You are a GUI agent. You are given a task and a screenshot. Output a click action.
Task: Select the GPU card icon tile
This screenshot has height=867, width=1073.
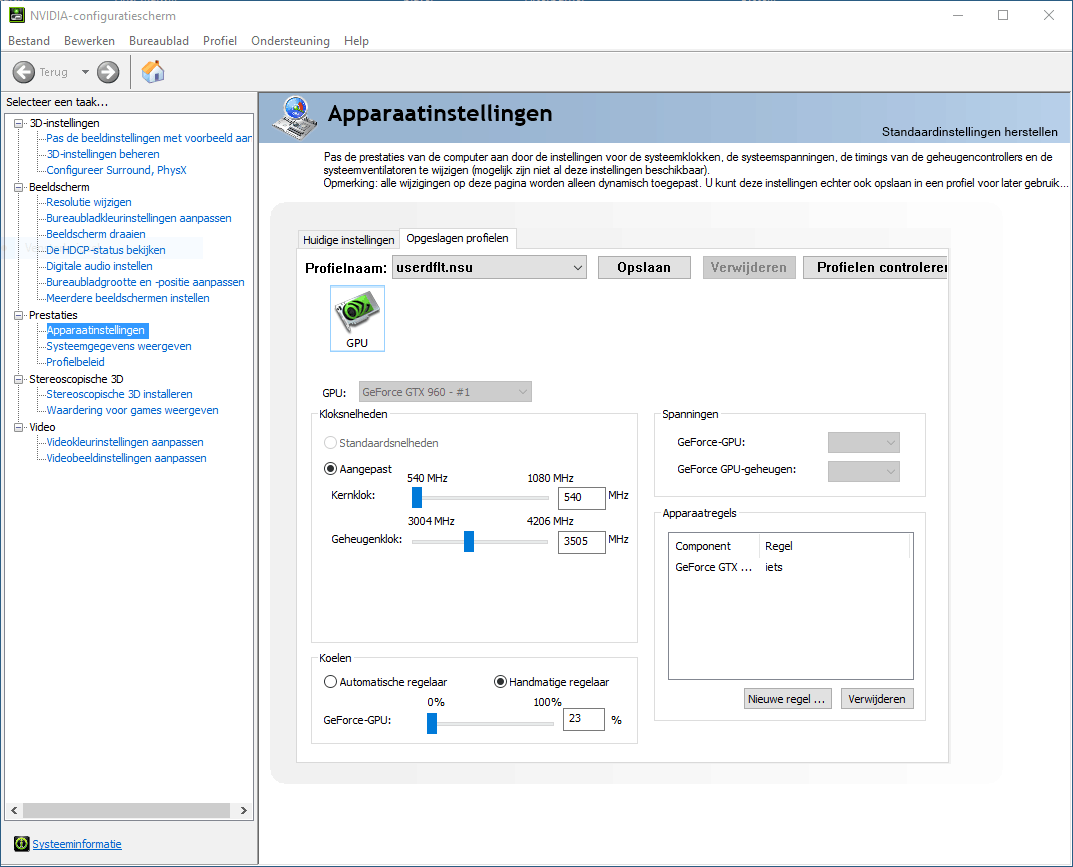pos(357,318)
